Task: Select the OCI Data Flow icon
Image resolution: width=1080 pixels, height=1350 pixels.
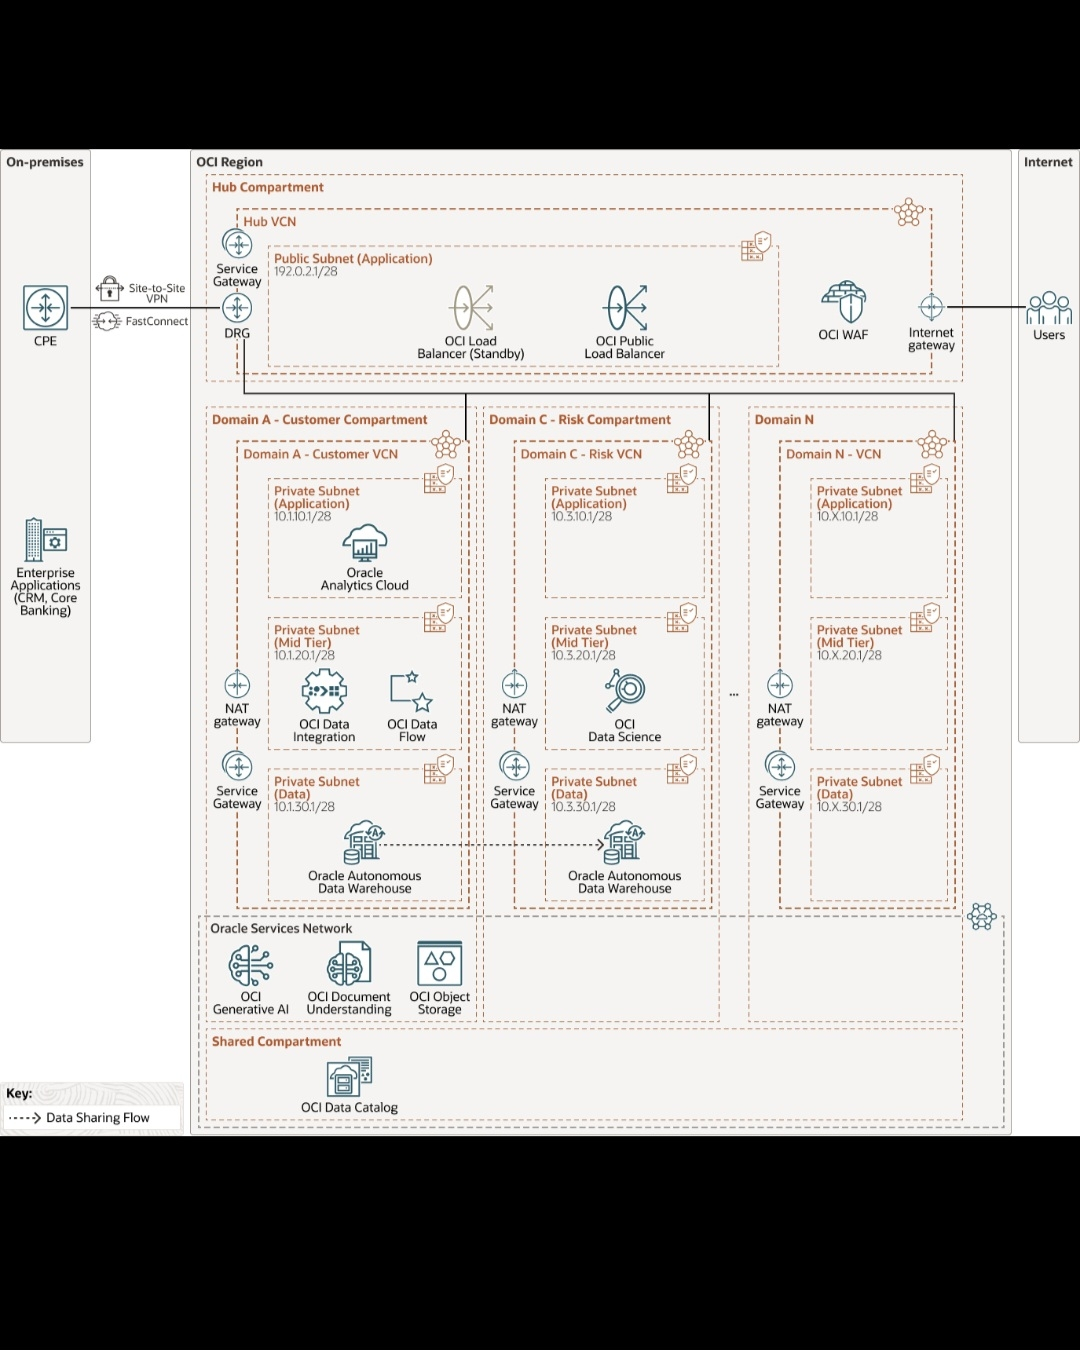Action: click(x=411, y=692)
